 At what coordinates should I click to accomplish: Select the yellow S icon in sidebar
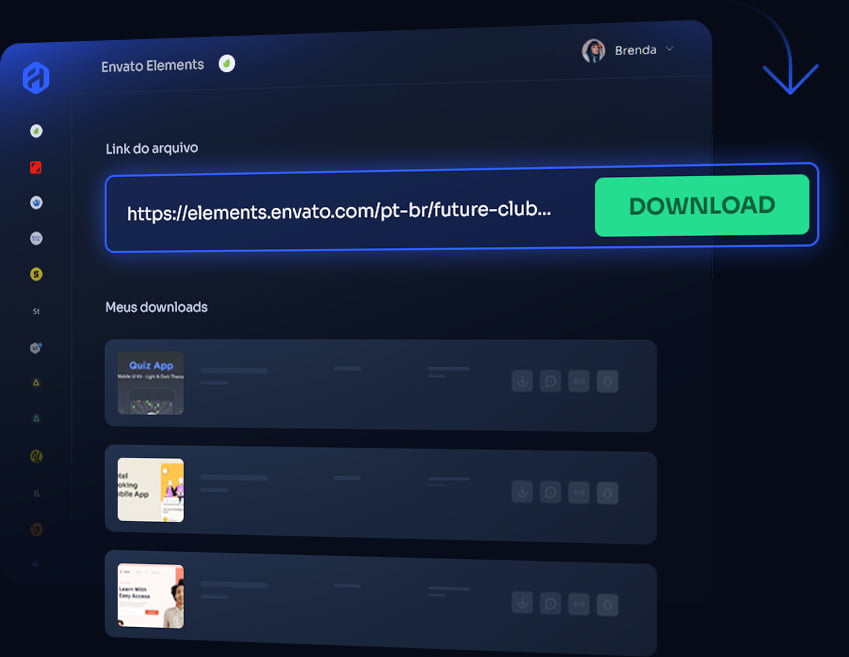pyautogui.click(x=36, y=274)
